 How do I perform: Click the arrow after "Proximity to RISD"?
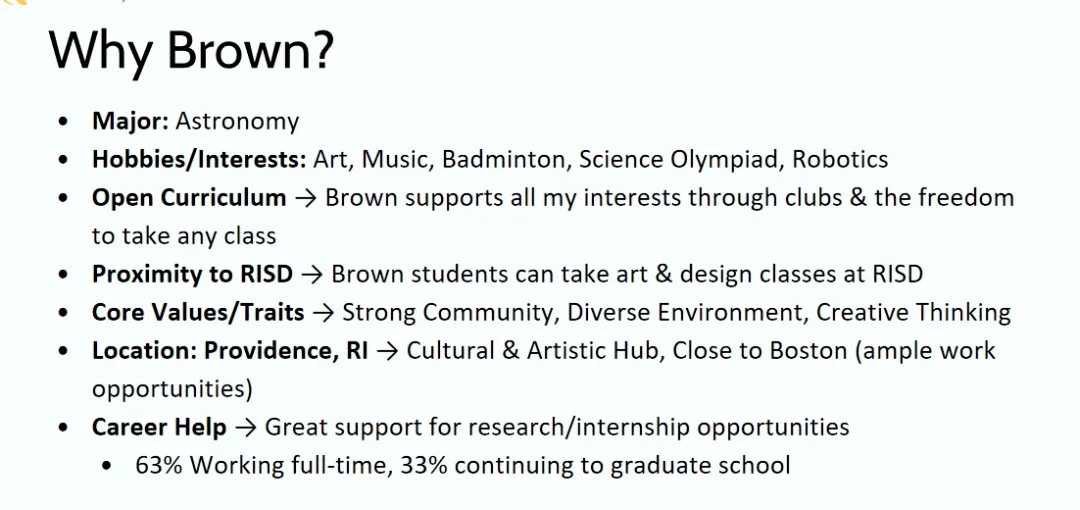(x=312, y=275)
